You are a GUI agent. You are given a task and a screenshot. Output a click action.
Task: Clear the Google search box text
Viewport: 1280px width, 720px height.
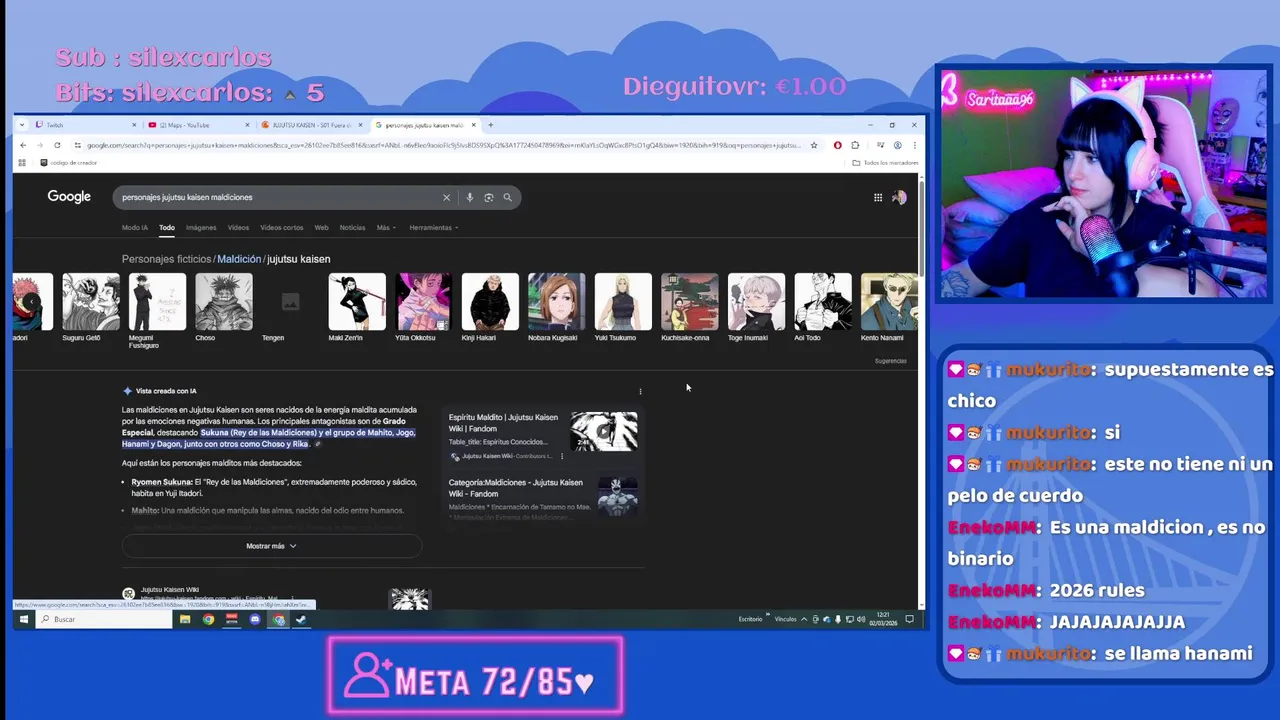point(446,198)
